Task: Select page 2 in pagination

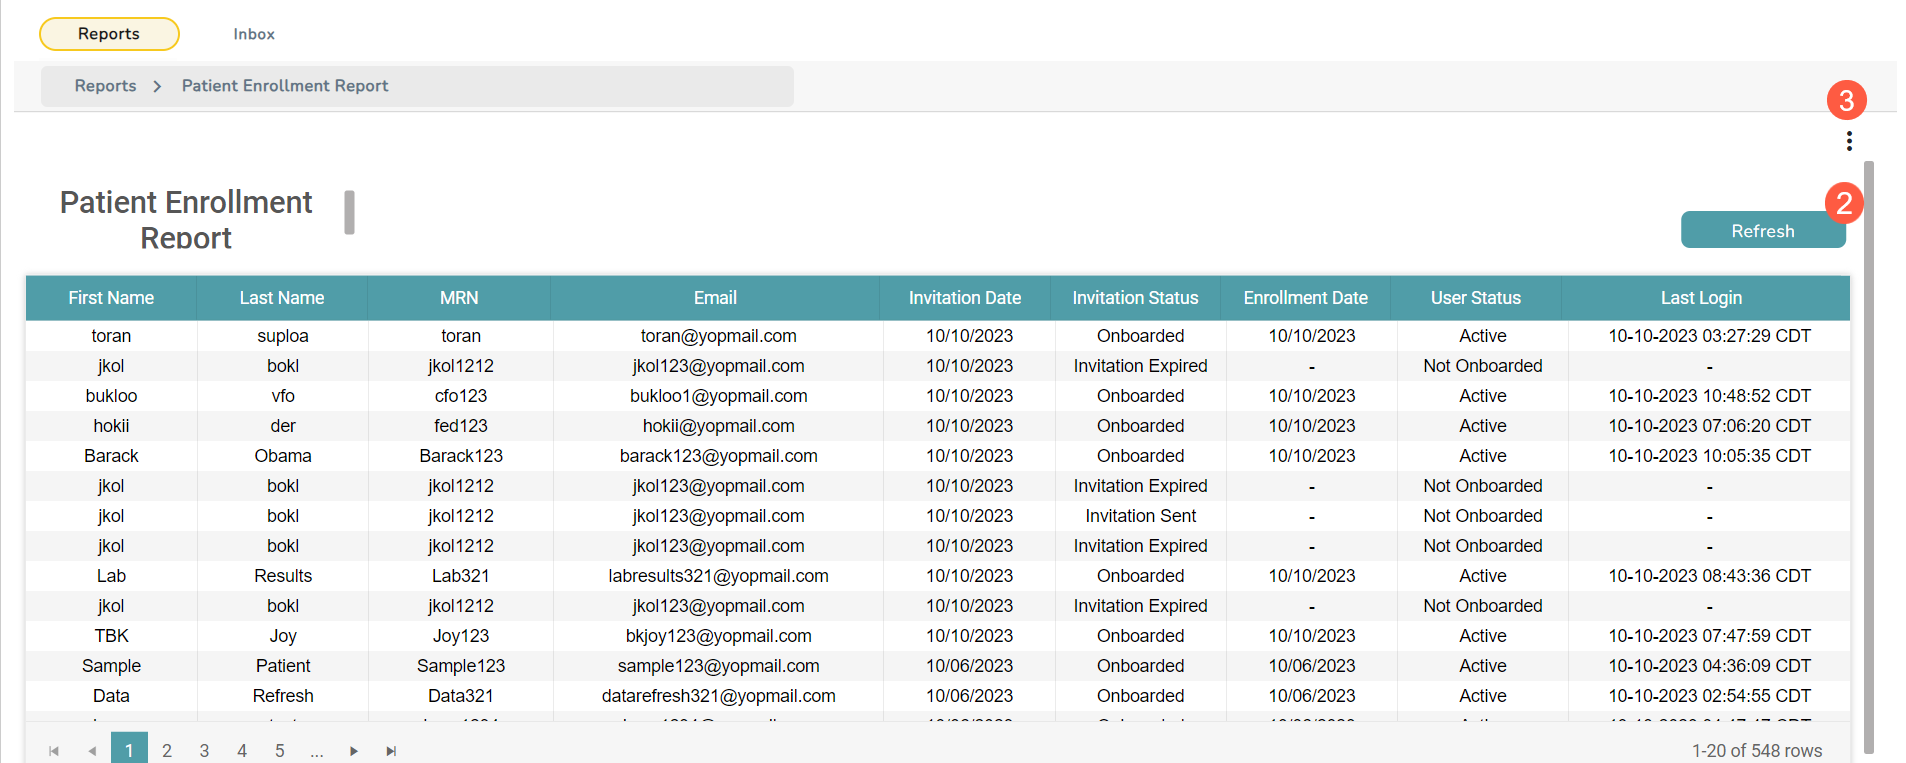Action: 167,751
